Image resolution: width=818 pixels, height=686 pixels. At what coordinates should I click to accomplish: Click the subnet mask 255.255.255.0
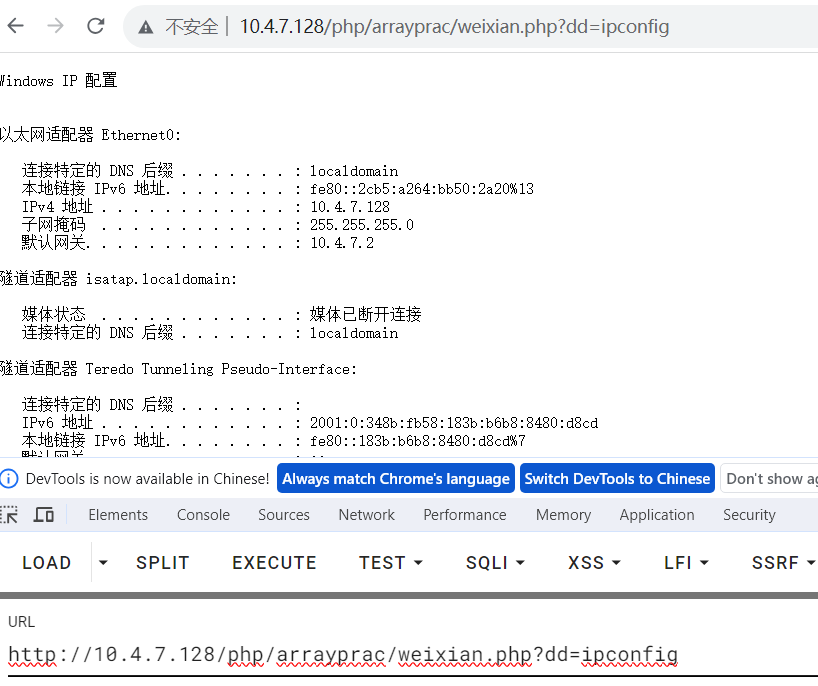coord(362,225)
